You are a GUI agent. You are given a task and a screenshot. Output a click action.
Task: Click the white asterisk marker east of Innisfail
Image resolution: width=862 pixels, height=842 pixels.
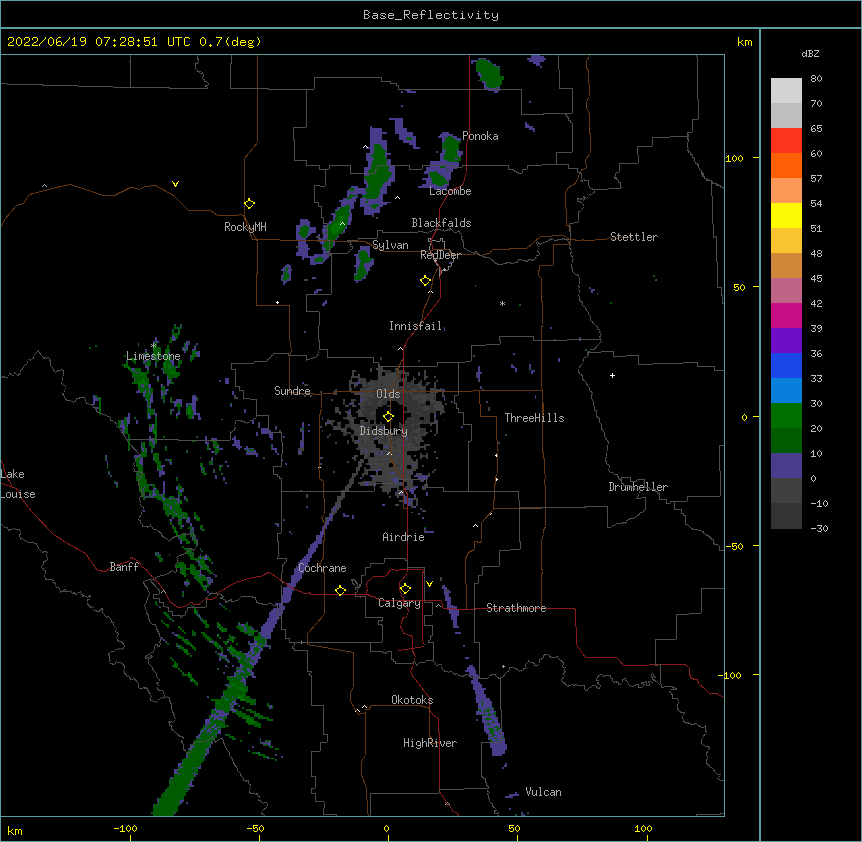[502, 303]
